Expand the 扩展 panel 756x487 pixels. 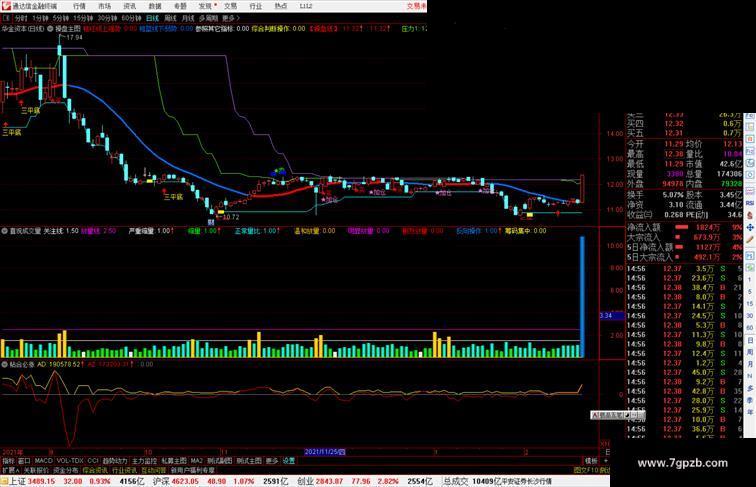click(x=10, y=470)
